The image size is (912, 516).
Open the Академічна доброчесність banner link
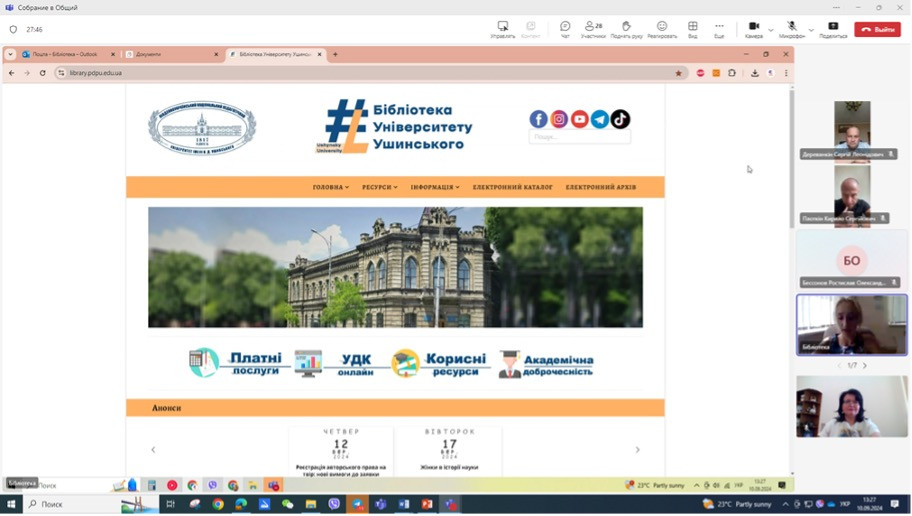coord(546,365)
